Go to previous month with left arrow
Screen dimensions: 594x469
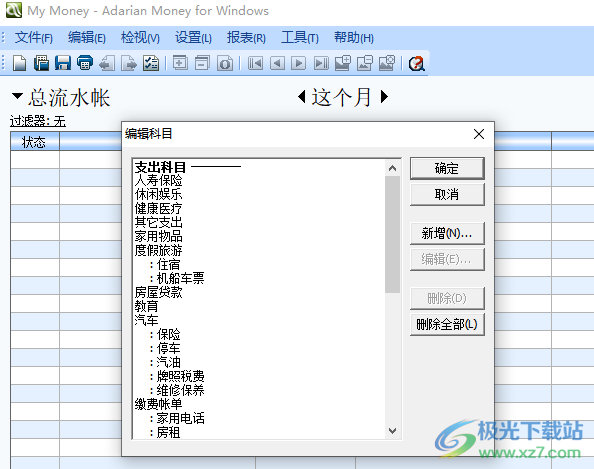coord(302,97)
